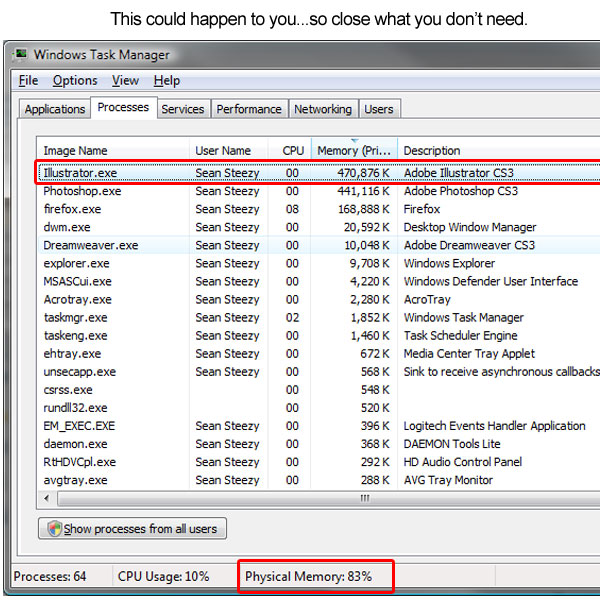Click the horizontal scrollbar left arrow
The width and height of the screenshot is (600, 600).
click(x=47, y=498)
